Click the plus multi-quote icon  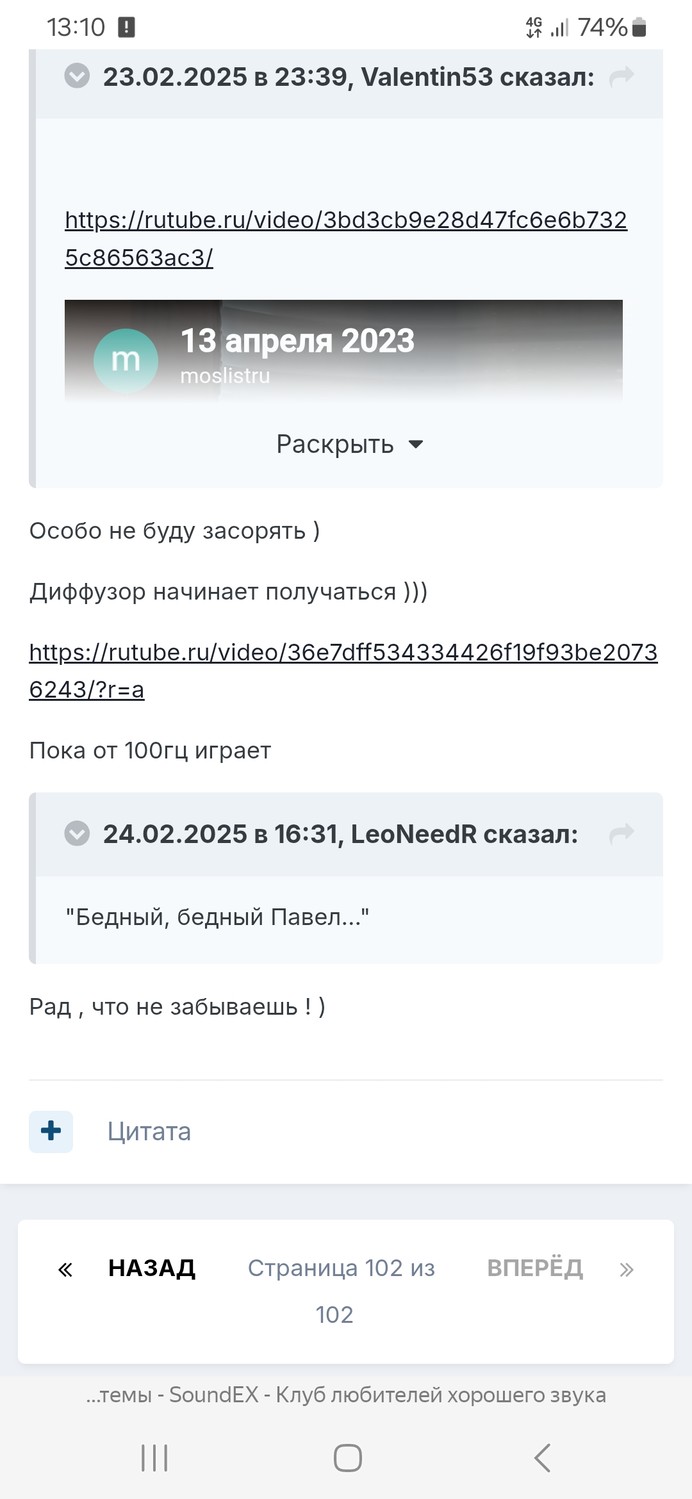pos(51,1131)
